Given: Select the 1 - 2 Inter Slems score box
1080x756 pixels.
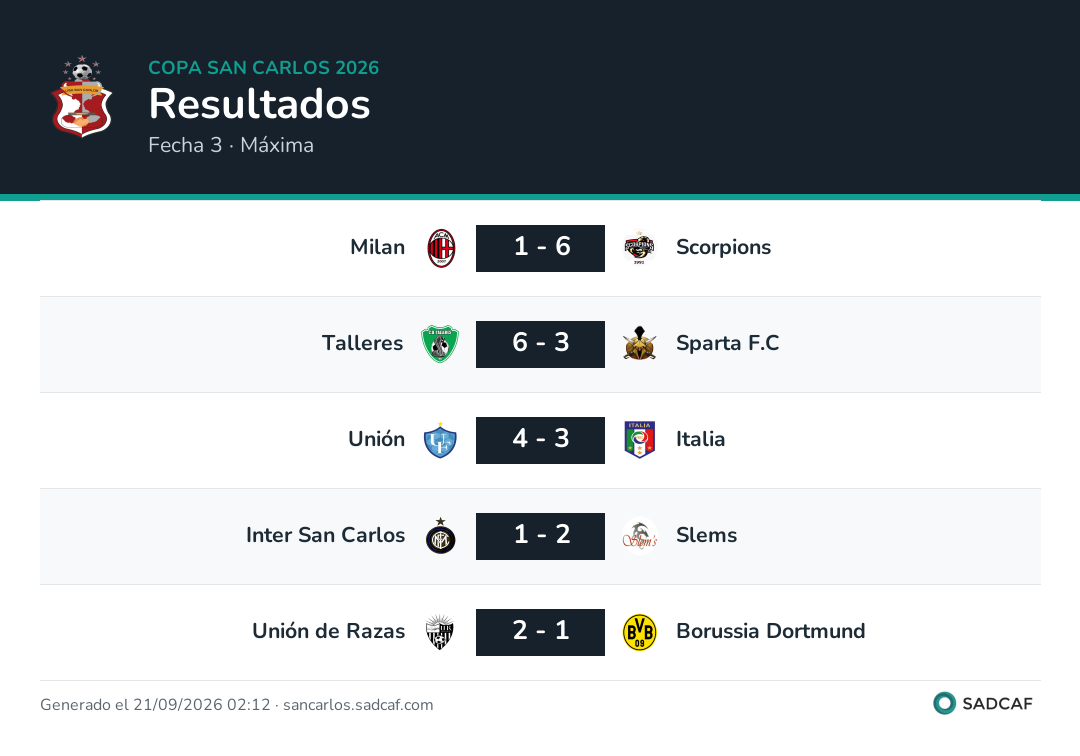Looking at the screenshot, I should tap(541, 536).
